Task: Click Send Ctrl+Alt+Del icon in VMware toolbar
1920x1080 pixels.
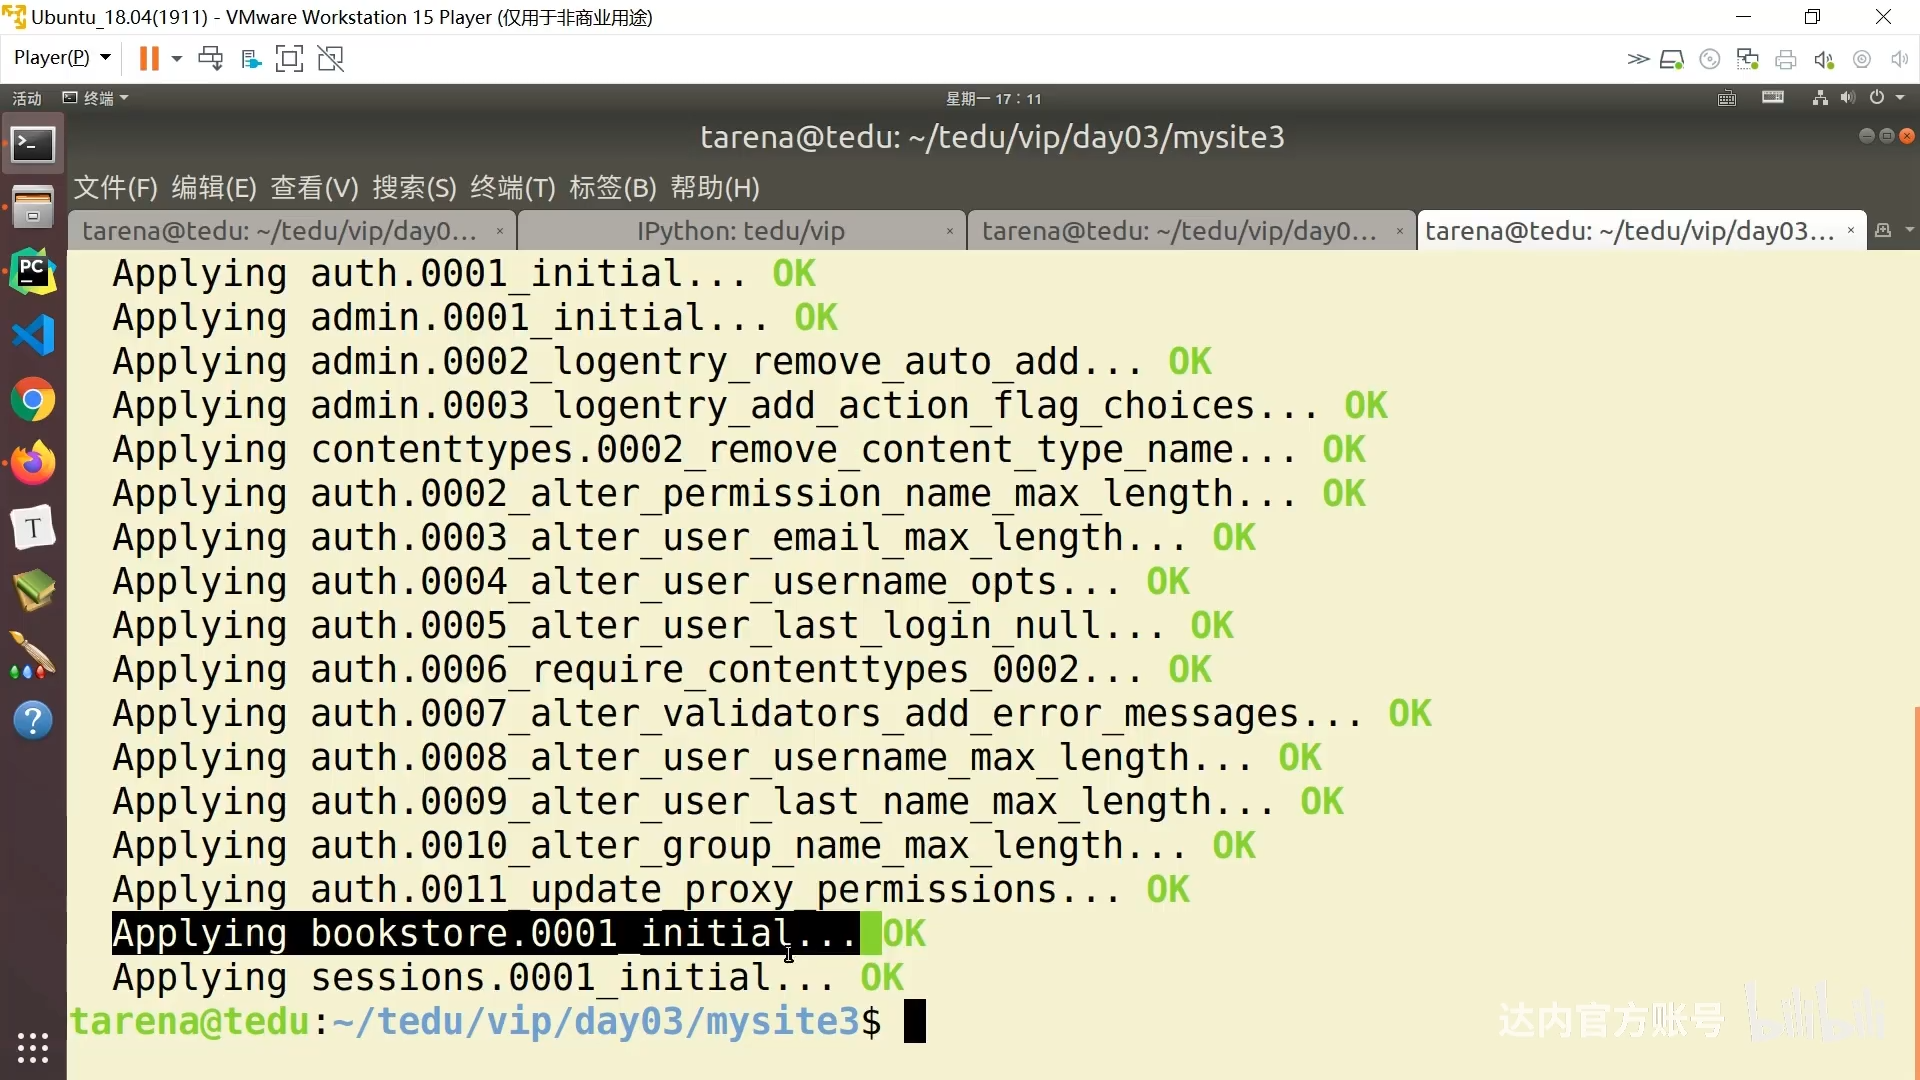Action: pos(210,59)
